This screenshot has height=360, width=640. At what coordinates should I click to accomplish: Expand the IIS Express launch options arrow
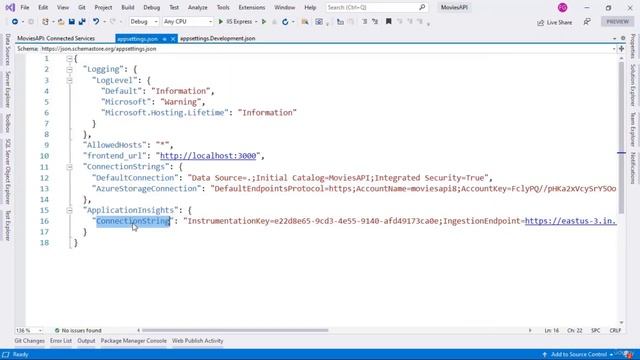(256, 22)
